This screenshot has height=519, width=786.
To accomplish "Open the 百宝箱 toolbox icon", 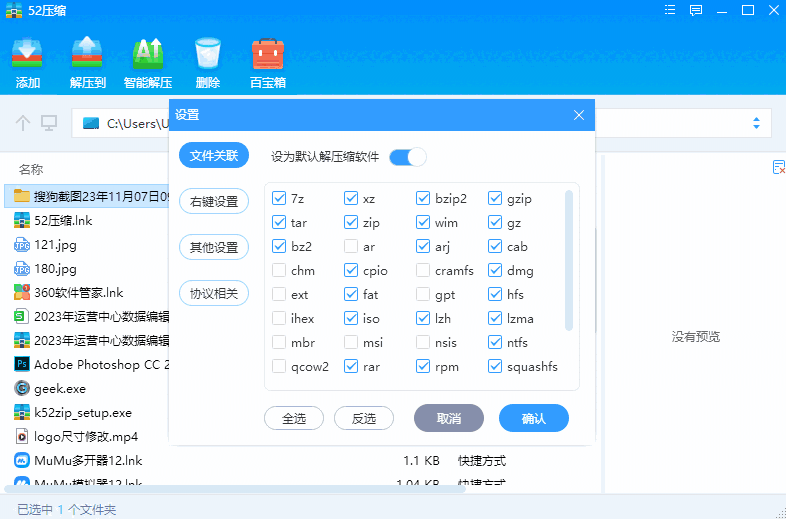I will point(268,53).
